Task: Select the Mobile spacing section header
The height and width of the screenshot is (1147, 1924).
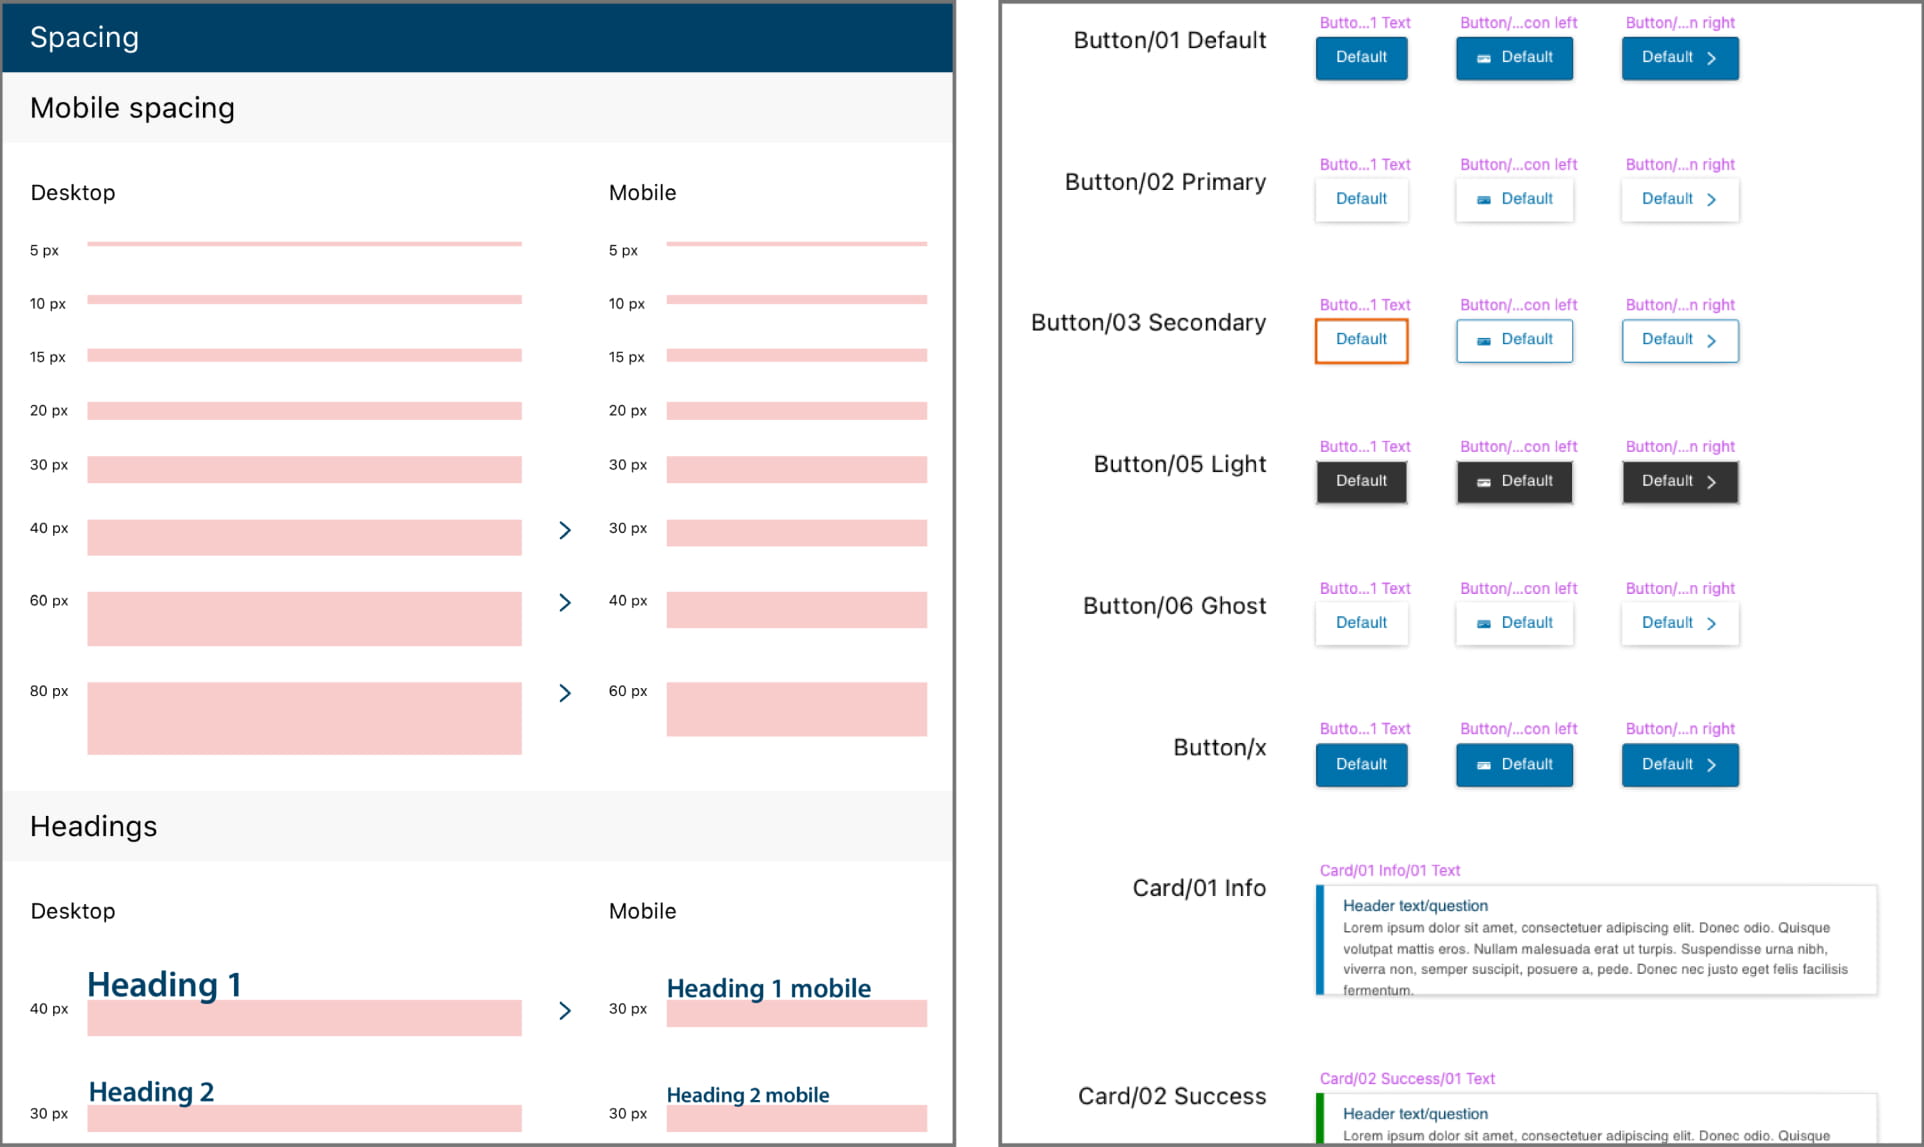Action: [132, 107]
